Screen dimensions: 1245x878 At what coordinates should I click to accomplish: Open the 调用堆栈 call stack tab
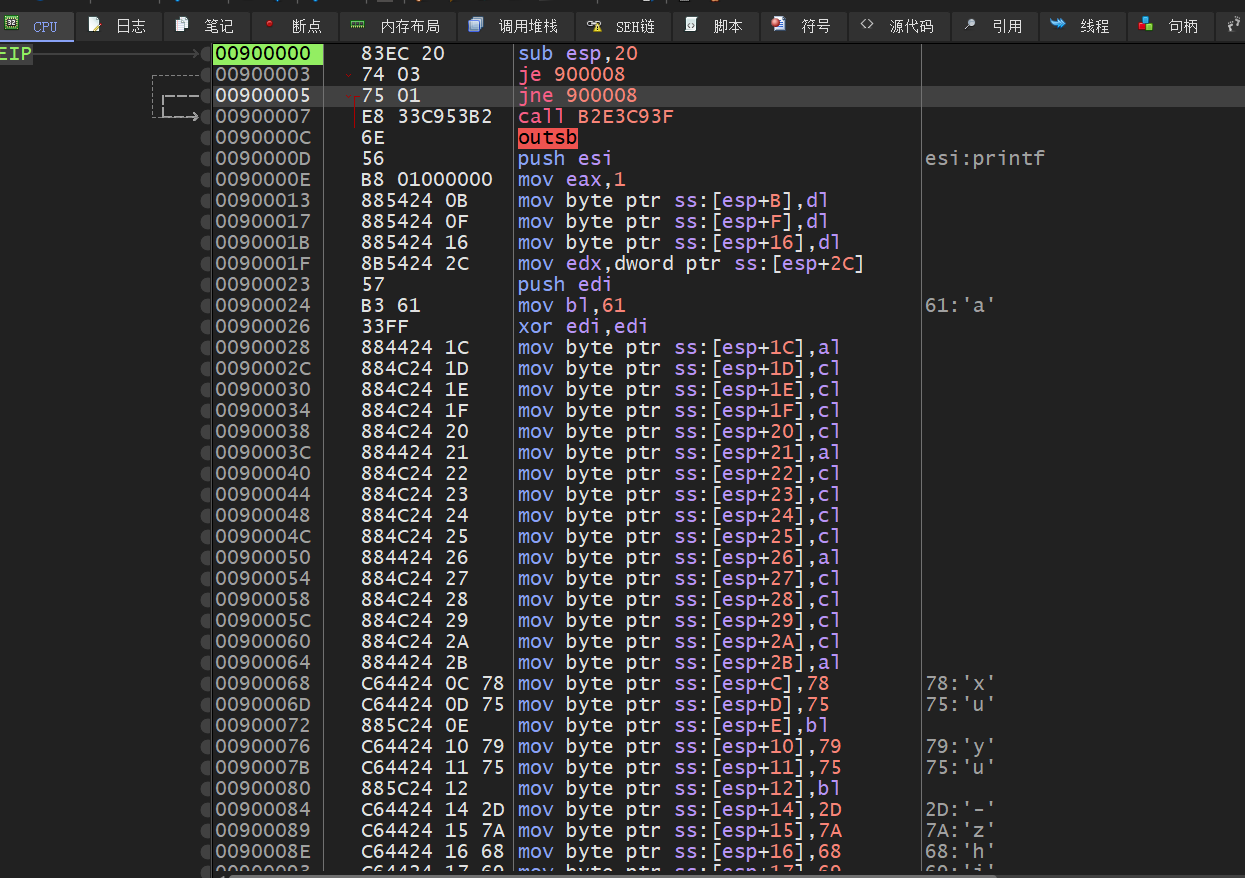coord(514,26)
